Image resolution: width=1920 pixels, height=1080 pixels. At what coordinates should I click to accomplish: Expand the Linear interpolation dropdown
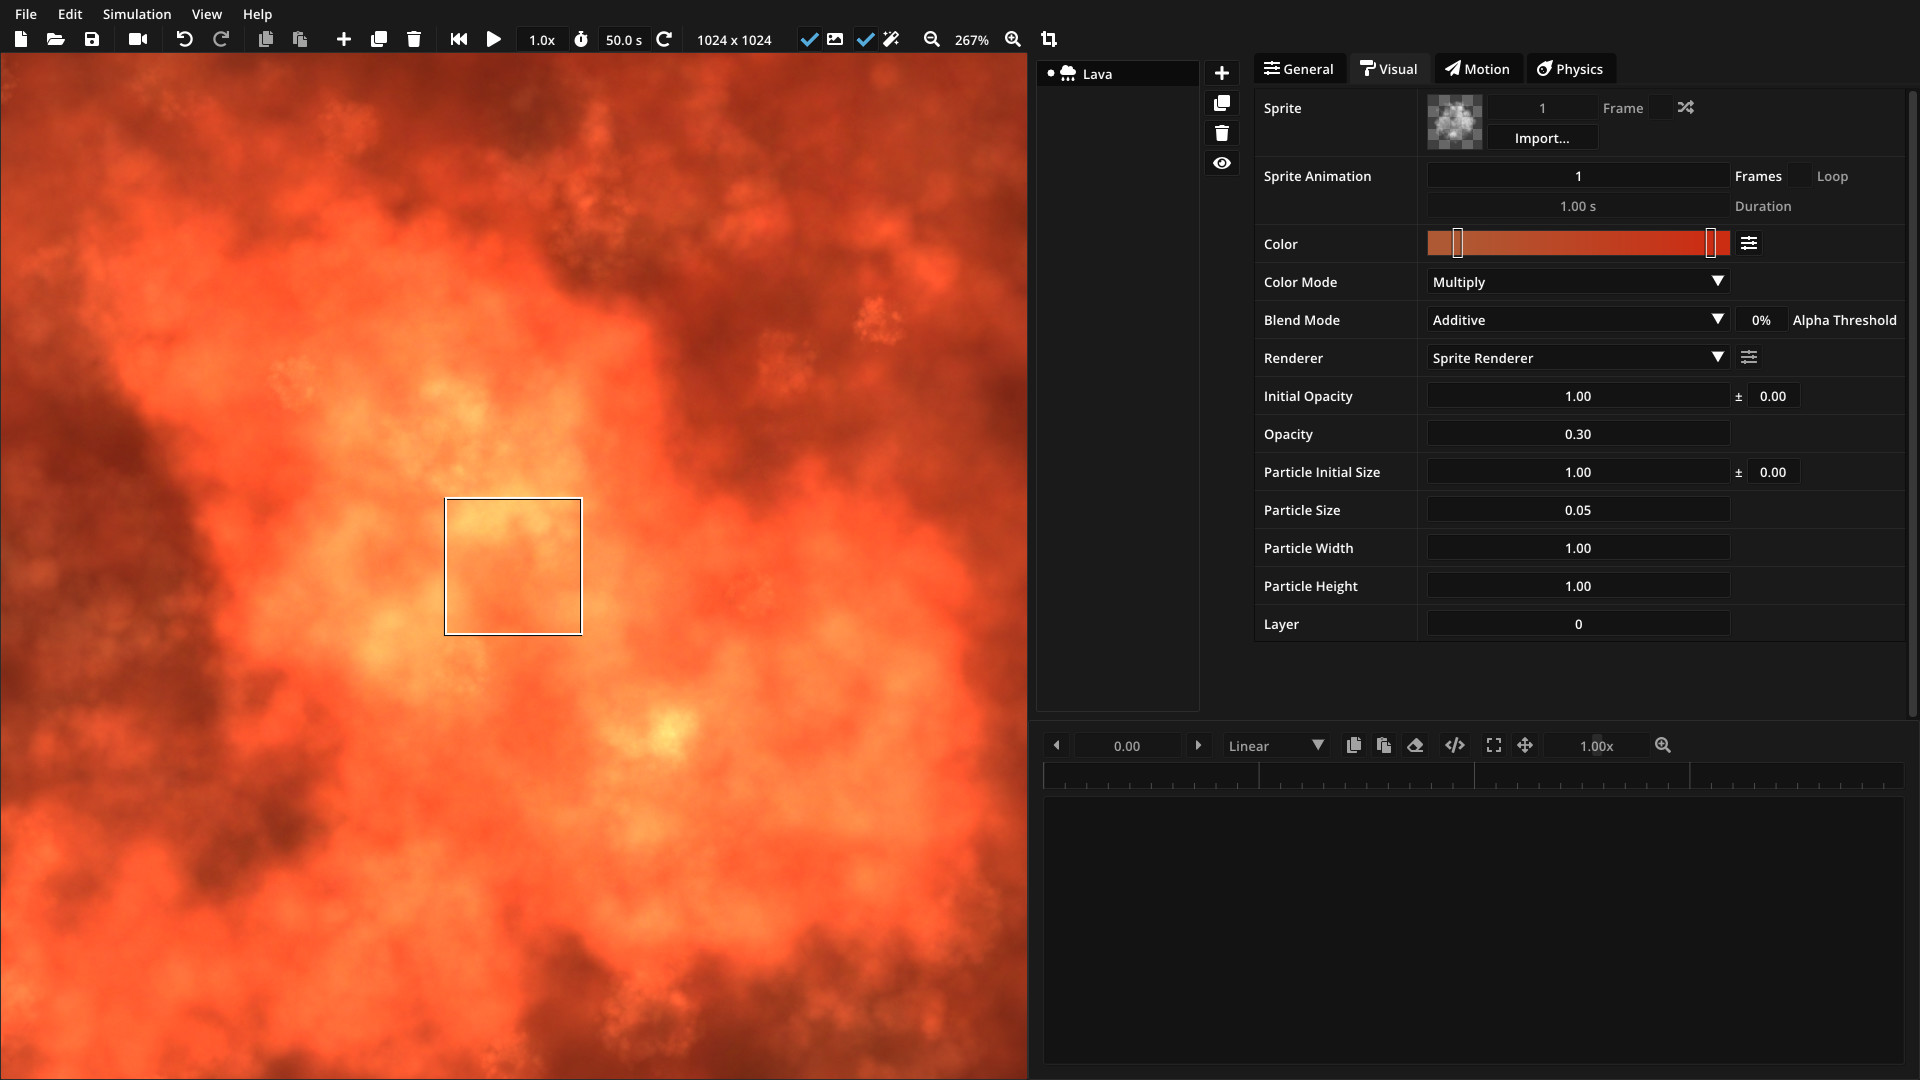pyautogui.click(x=1276, y=746)
